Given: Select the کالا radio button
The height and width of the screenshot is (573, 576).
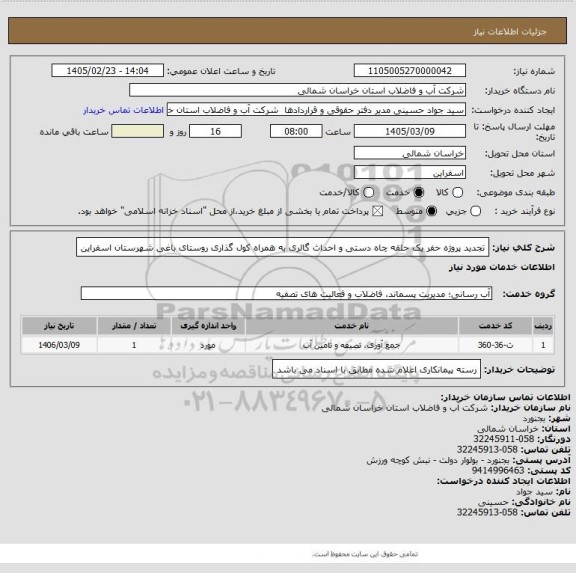Looking at the screenshot, I should (x=457, y=192).
